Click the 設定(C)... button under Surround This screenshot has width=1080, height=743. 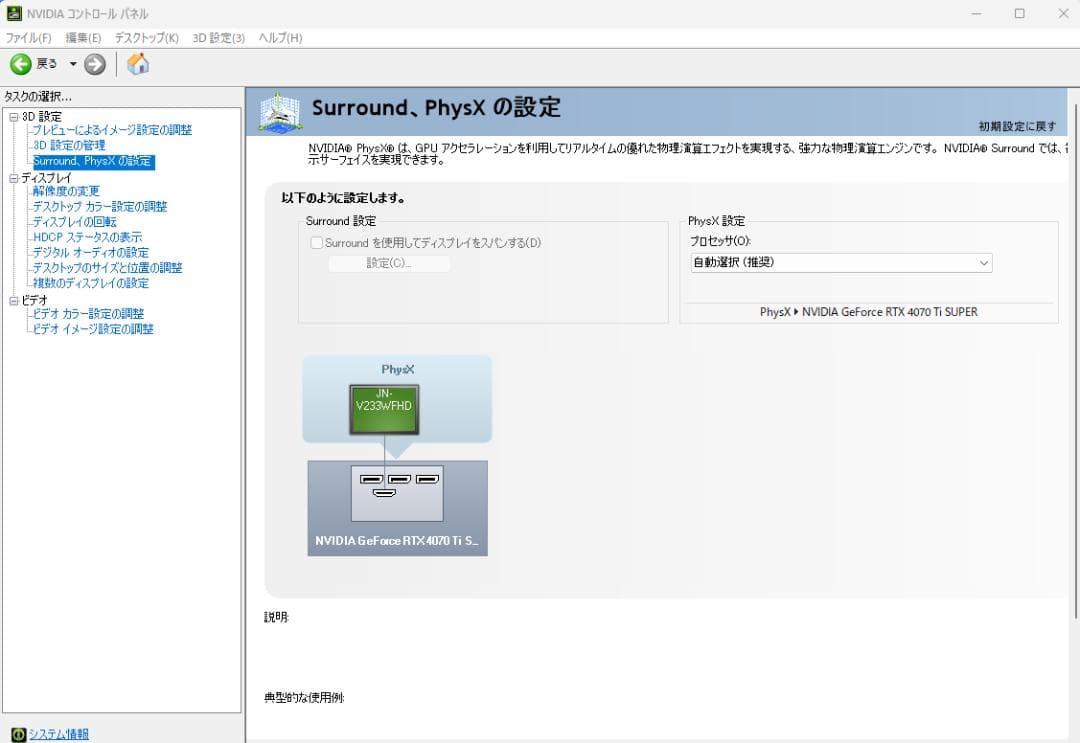coord(389,264)
